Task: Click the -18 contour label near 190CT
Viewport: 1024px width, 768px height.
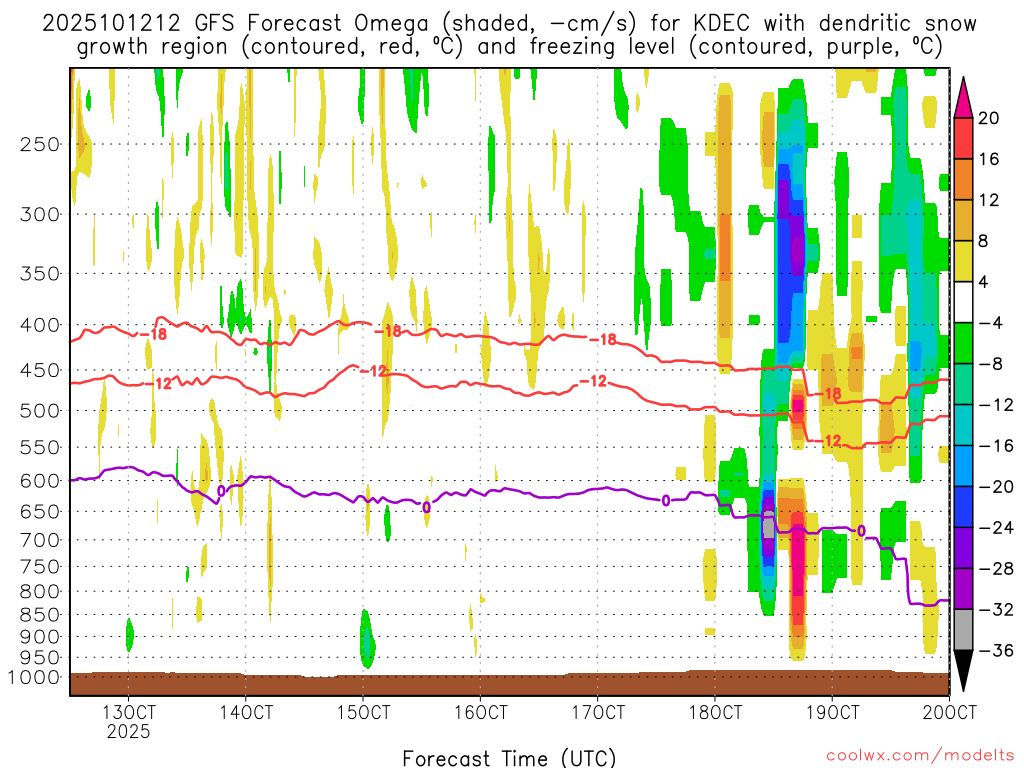Action: (828, 394)
